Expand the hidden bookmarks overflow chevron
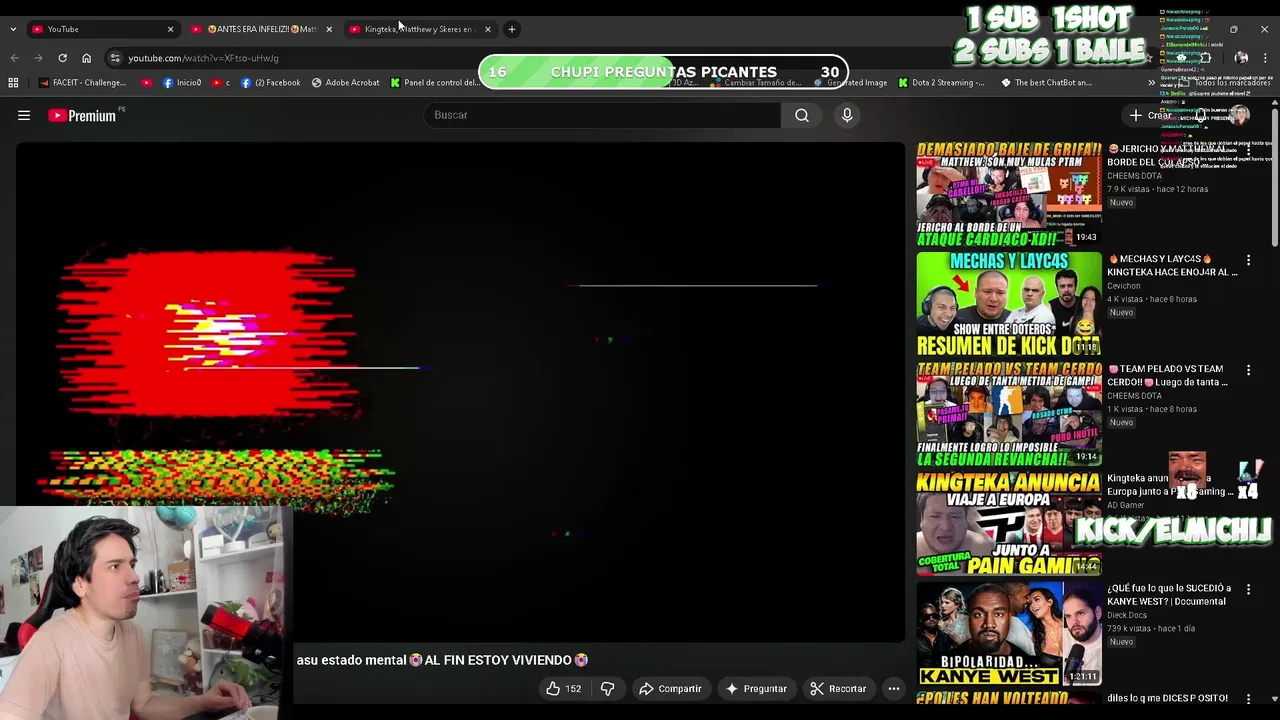This screenshot has width=1280, height=720. 1151,83
